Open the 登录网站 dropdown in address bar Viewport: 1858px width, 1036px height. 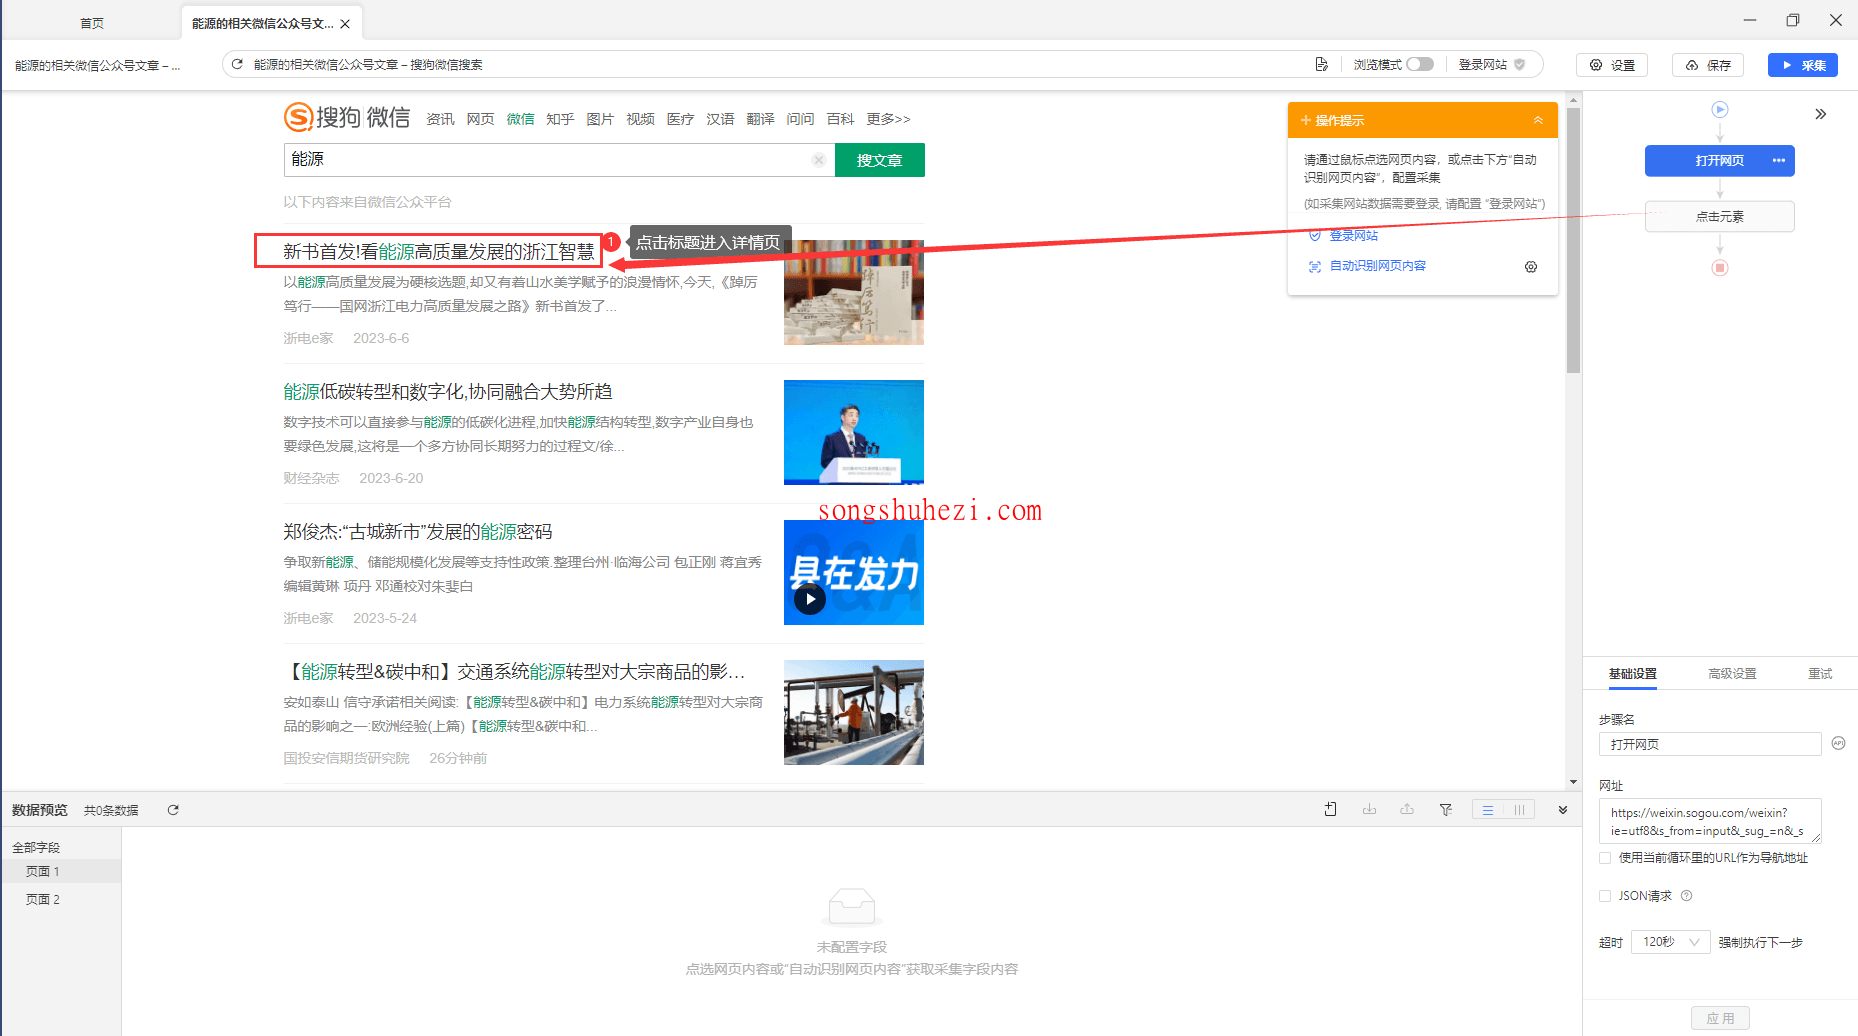[x=1491, y=64]
